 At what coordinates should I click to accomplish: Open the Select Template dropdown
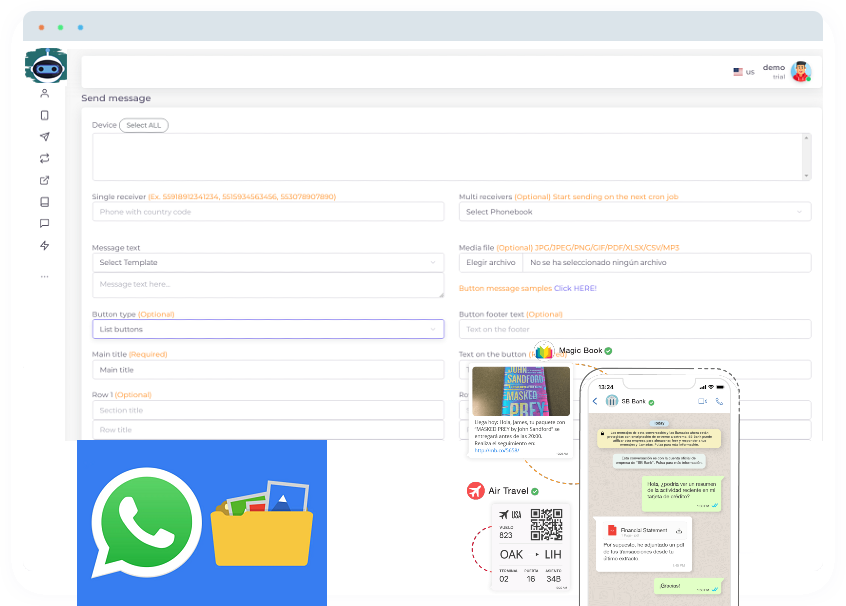click(268, 263)
